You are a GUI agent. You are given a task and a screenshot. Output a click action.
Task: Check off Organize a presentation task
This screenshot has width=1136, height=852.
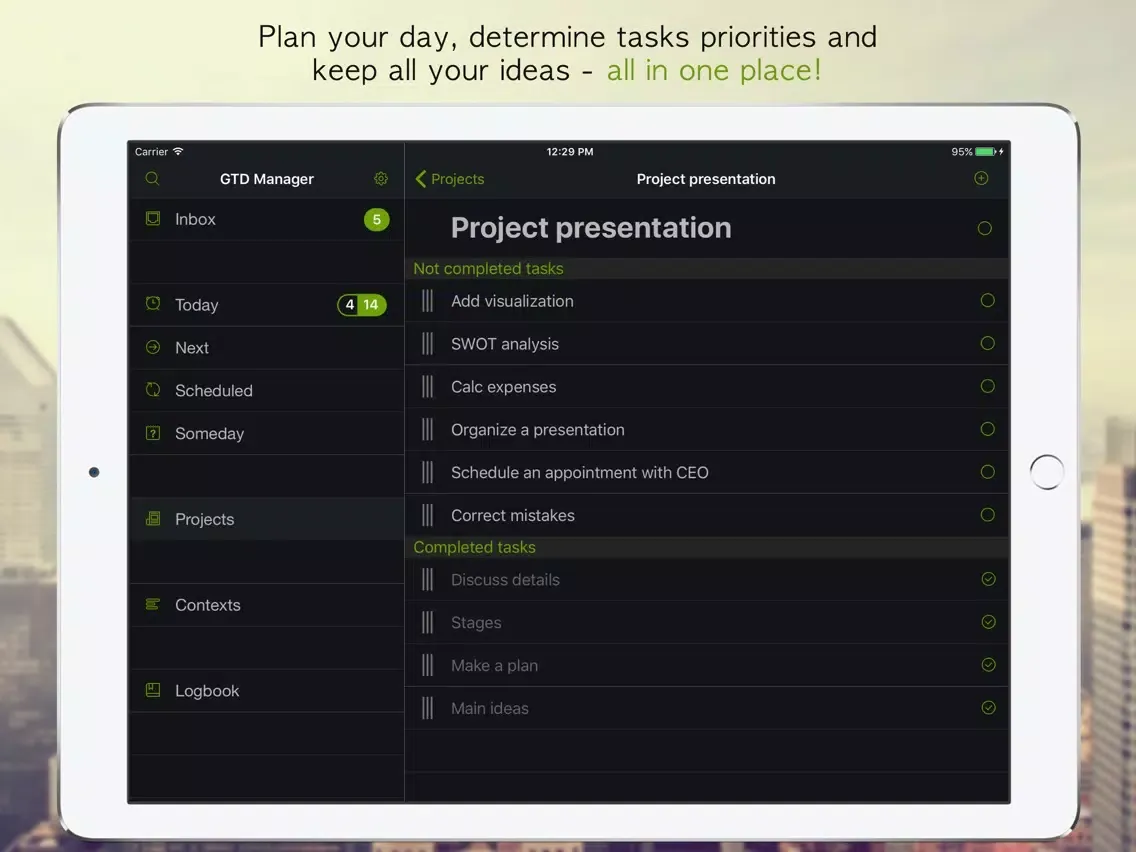coord(987,429)
